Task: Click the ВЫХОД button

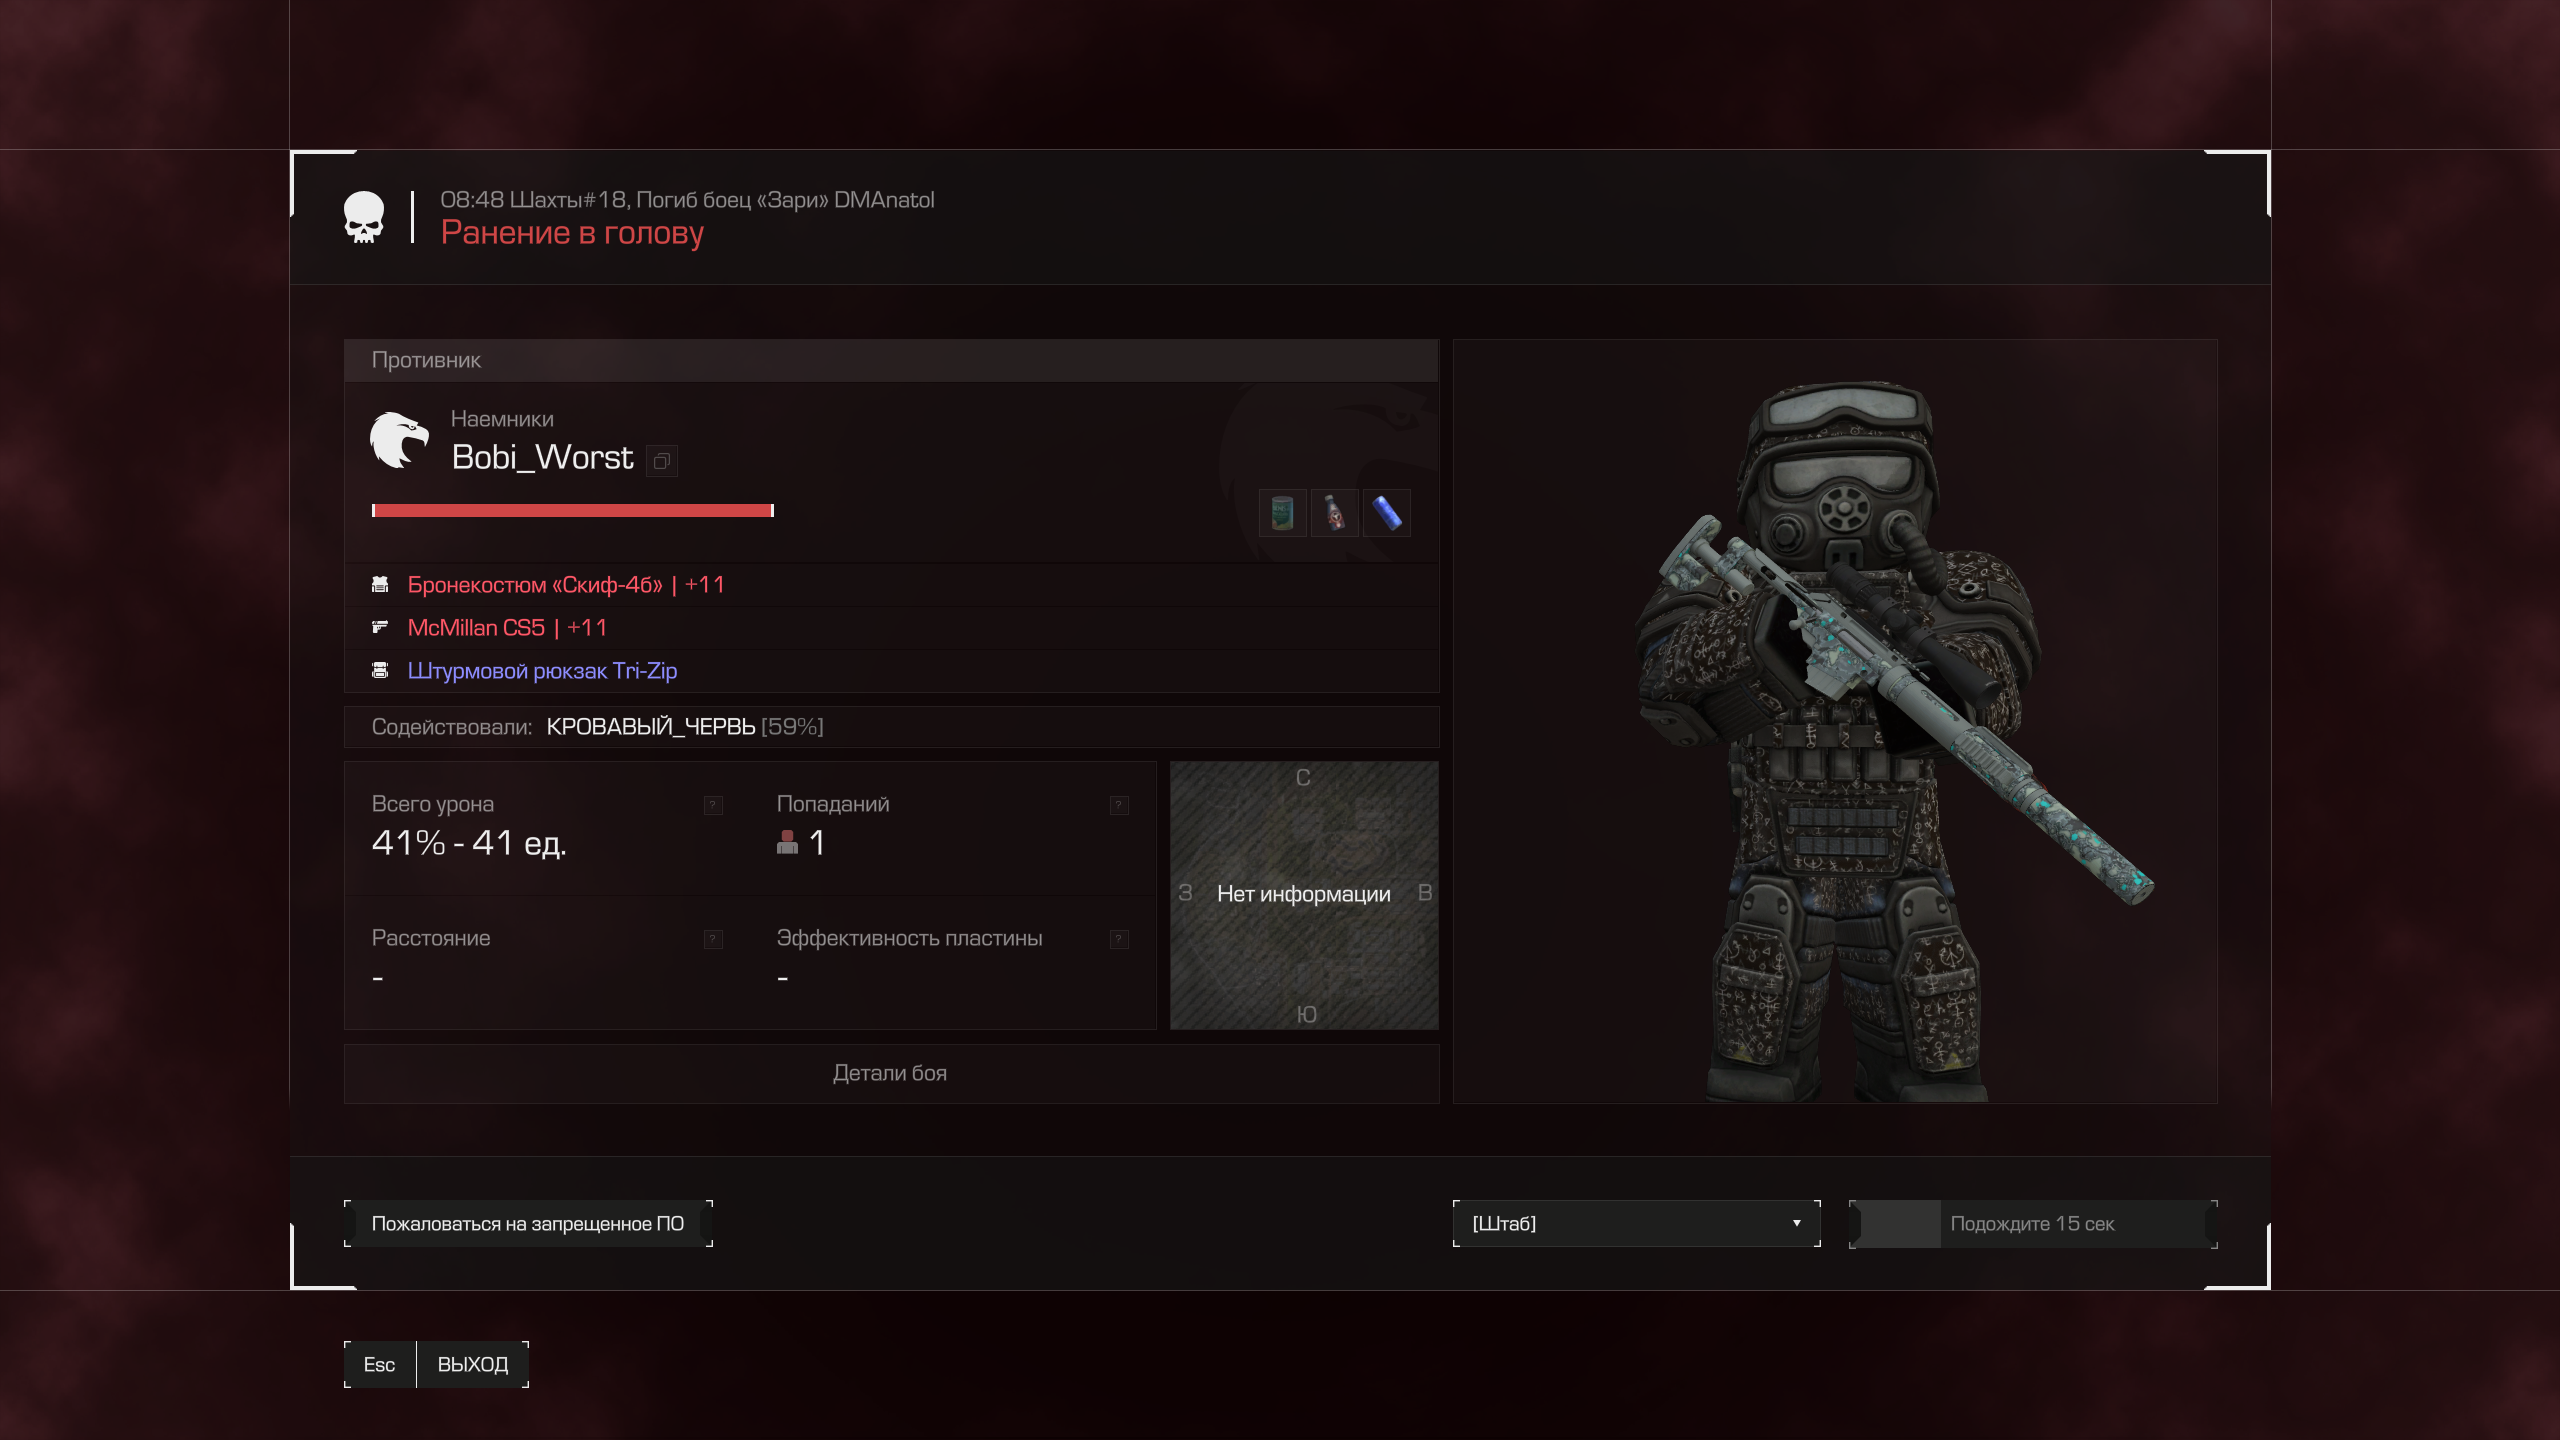Action: [473, 1365]
